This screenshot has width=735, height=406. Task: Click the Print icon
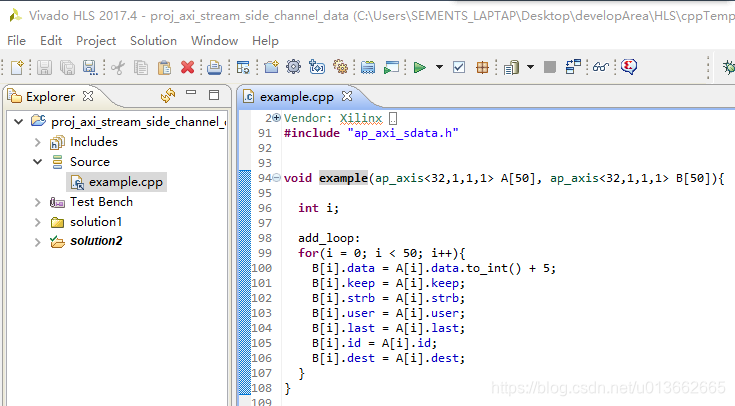click(x=214, y=68)
